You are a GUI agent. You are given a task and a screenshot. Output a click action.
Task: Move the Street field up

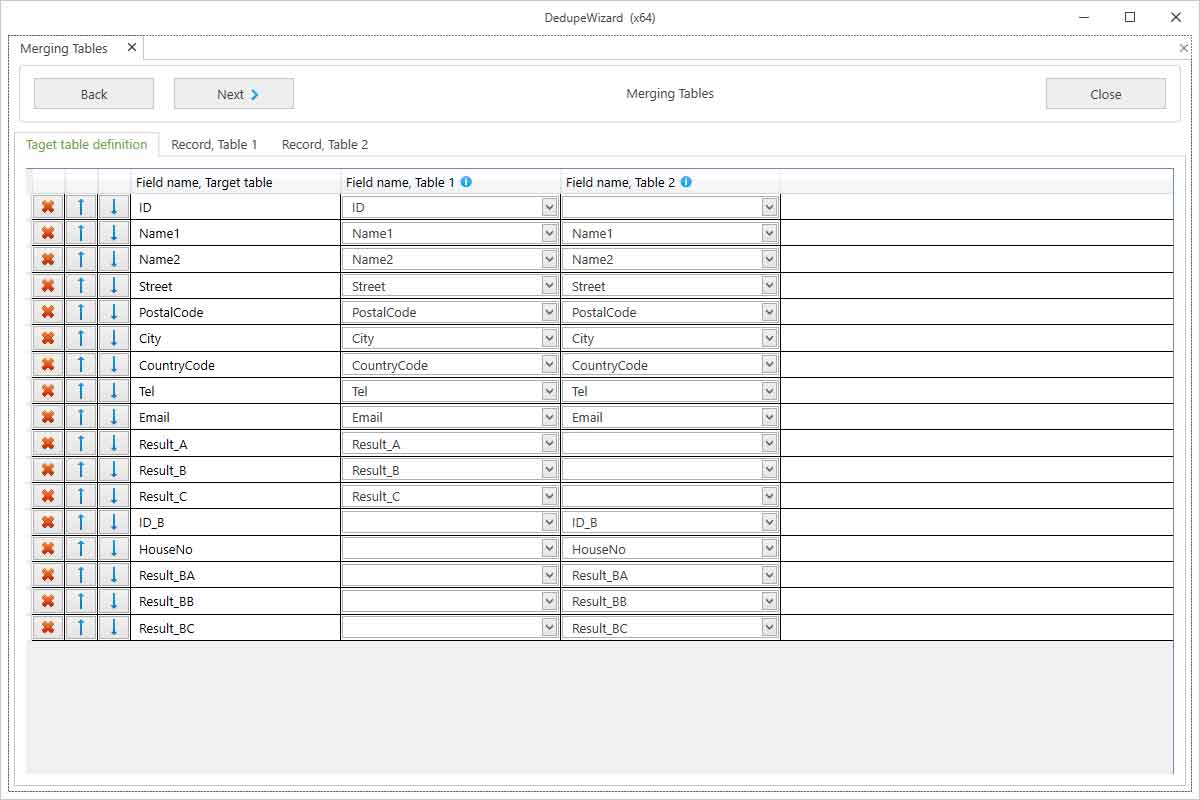pos(81,286)
